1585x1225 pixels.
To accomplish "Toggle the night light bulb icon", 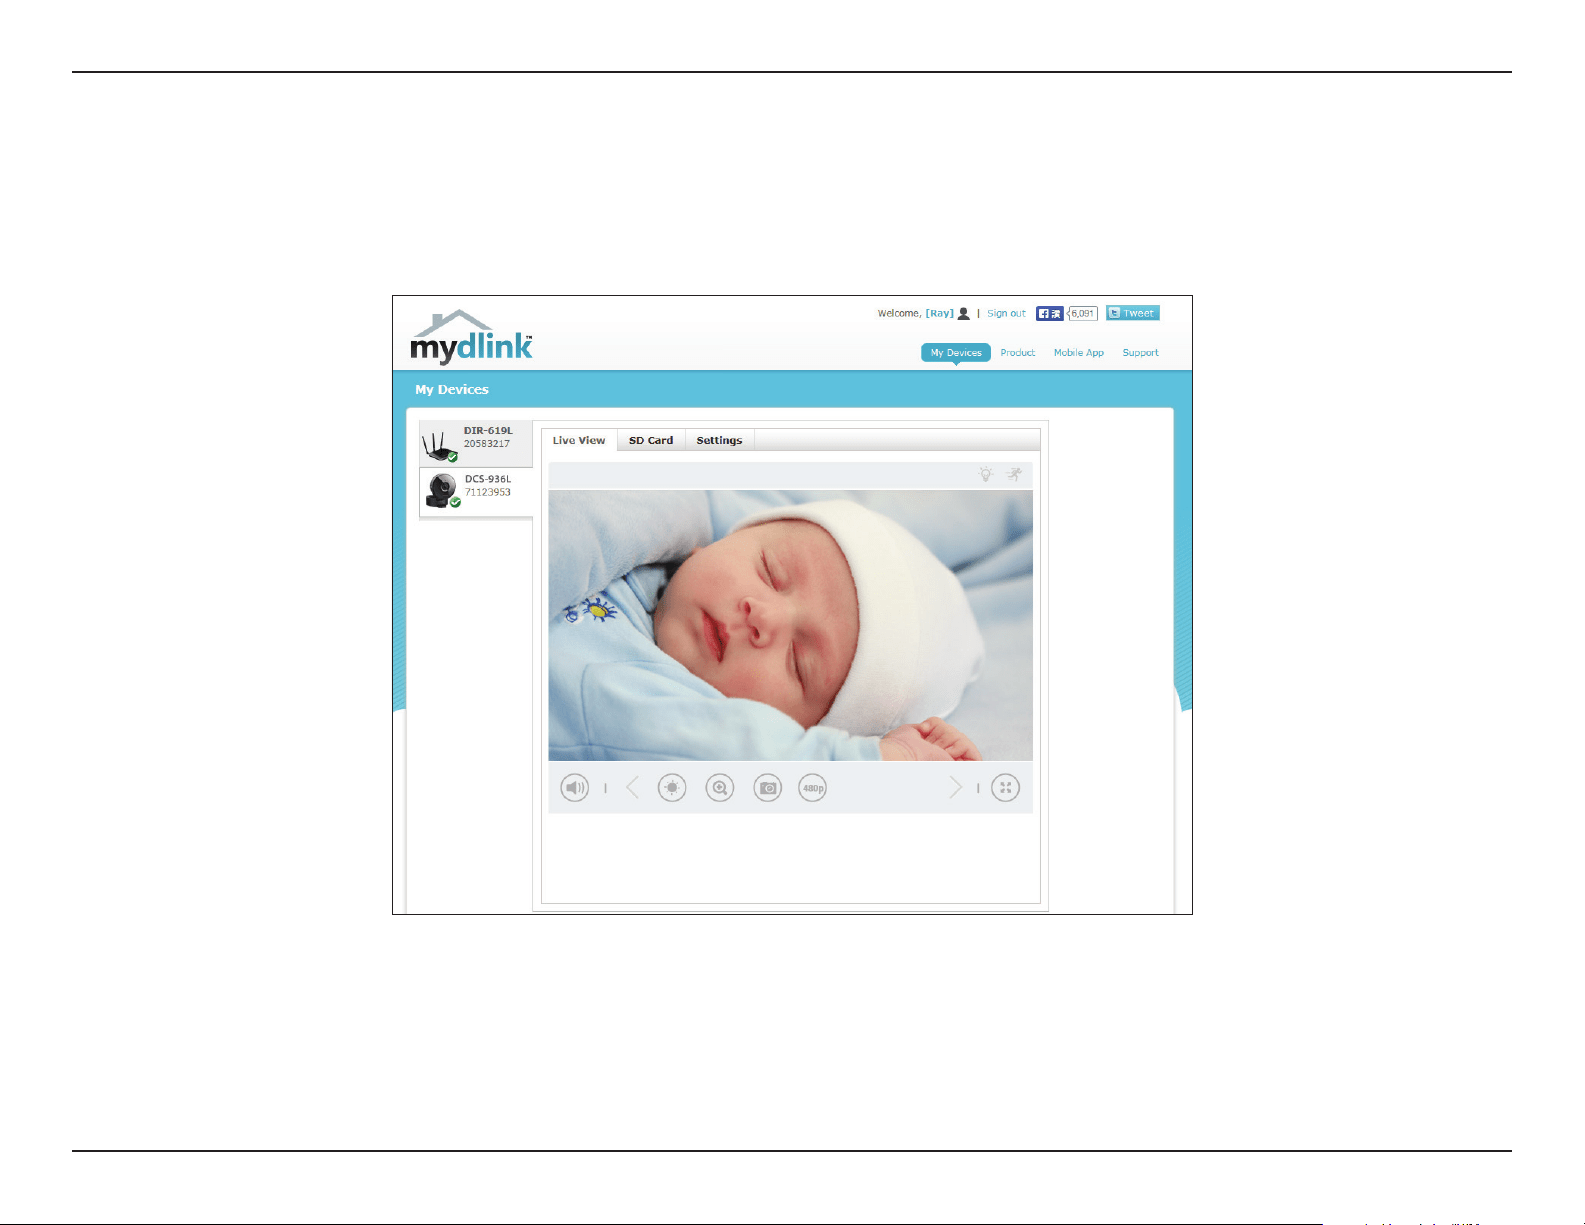I will (986, 474).
